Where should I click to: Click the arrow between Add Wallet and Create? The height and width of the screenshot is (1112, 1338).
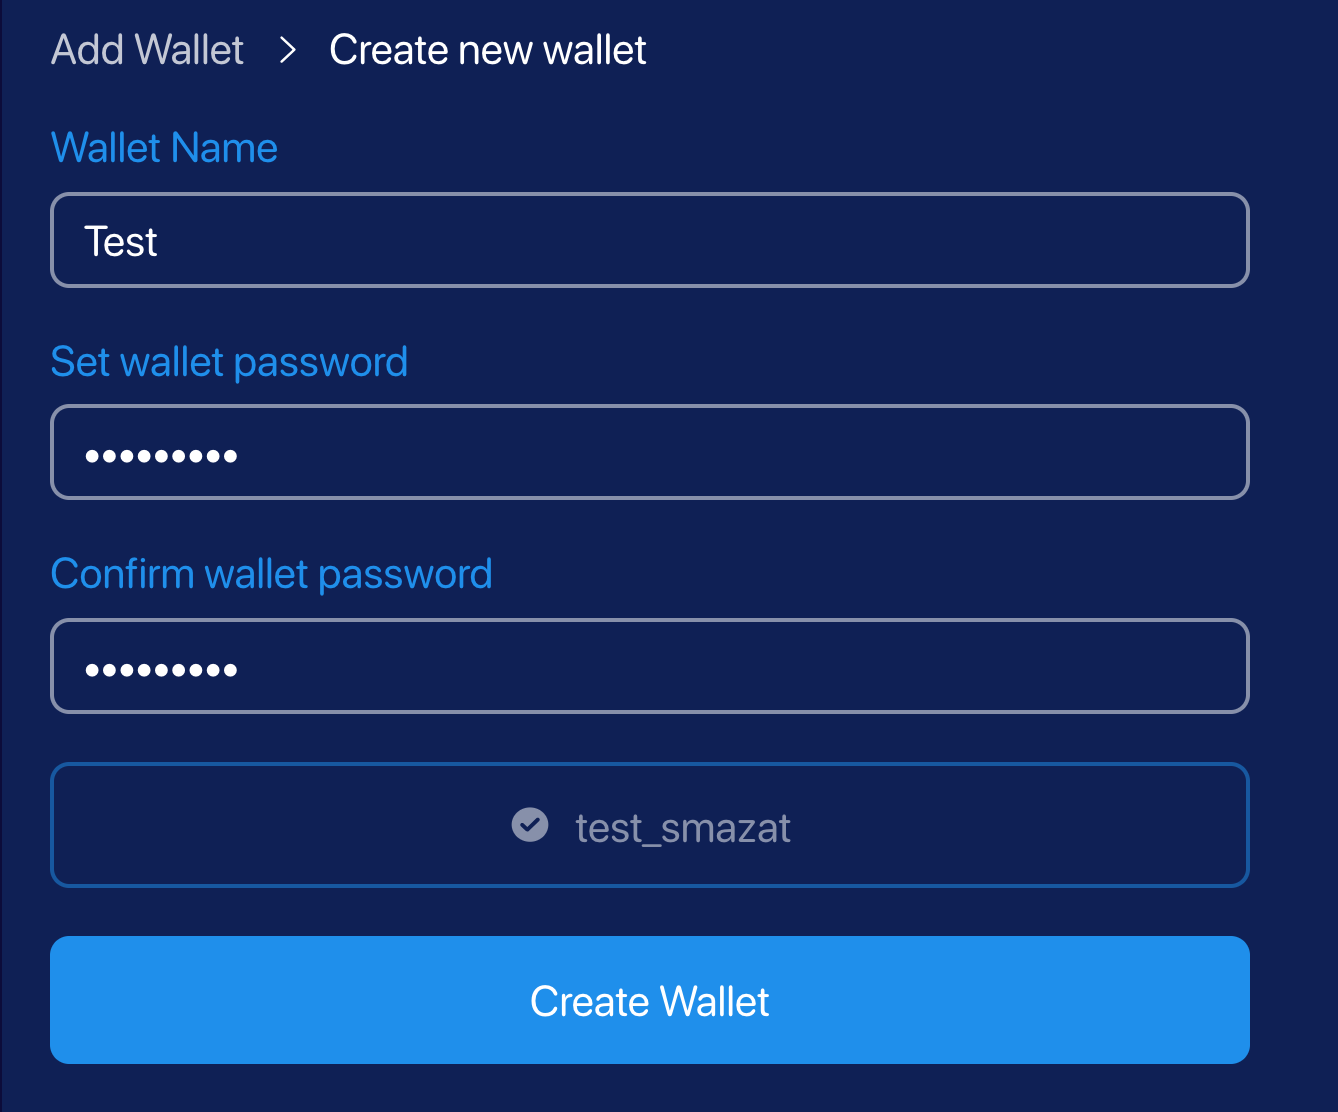(288, 50)
